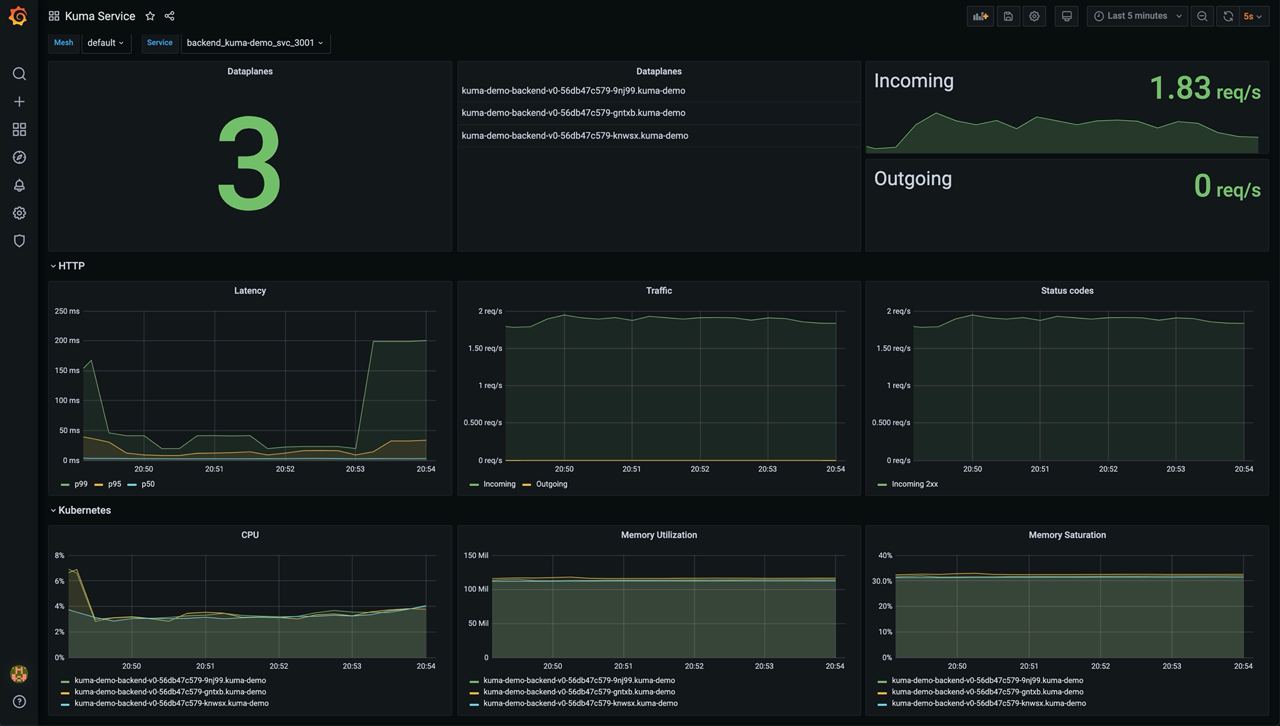Click the user avatar at bottom left
The image size is (1280, 726).
(x=17, y=673)
